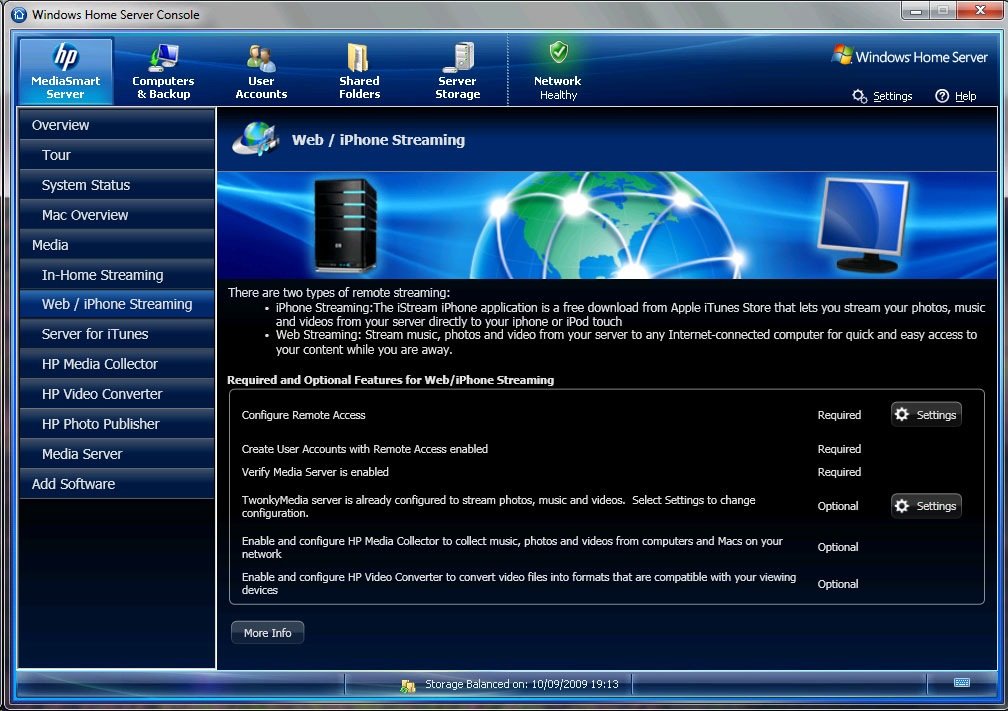Viewport: 1008px width, 711px height.
Task: Click the Web / iPhone Streaming globe icon
Action: pyautogui.click(x=256, y=139)
